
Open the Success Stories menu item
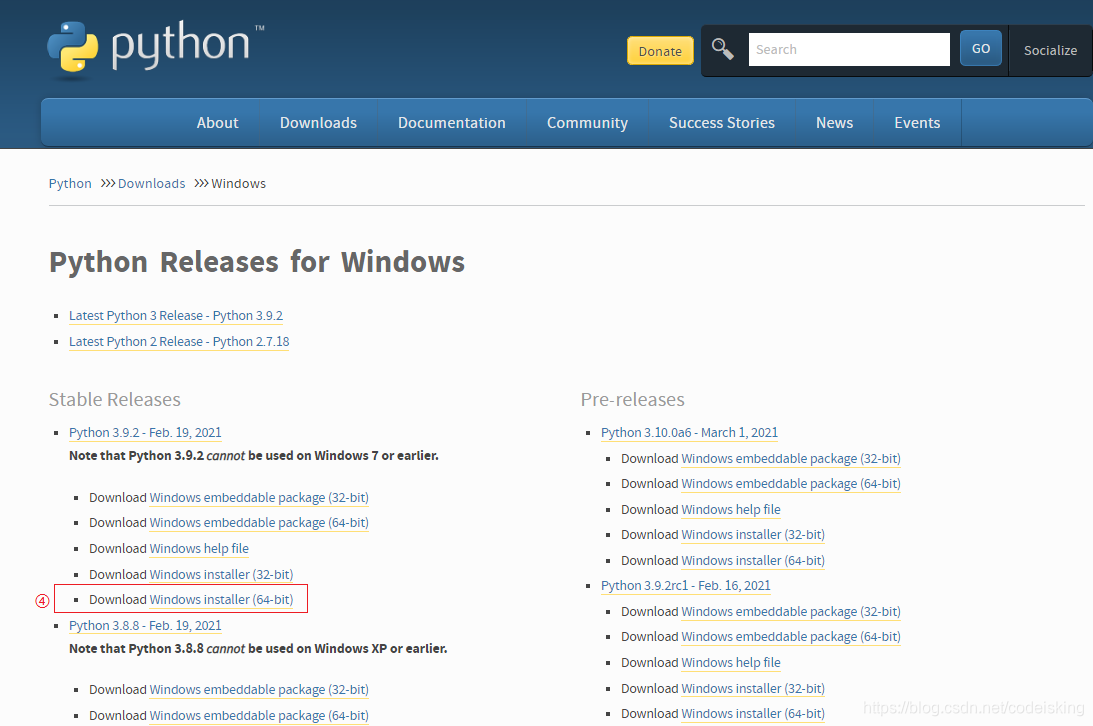pyautogui.click(x=722, y=123)
